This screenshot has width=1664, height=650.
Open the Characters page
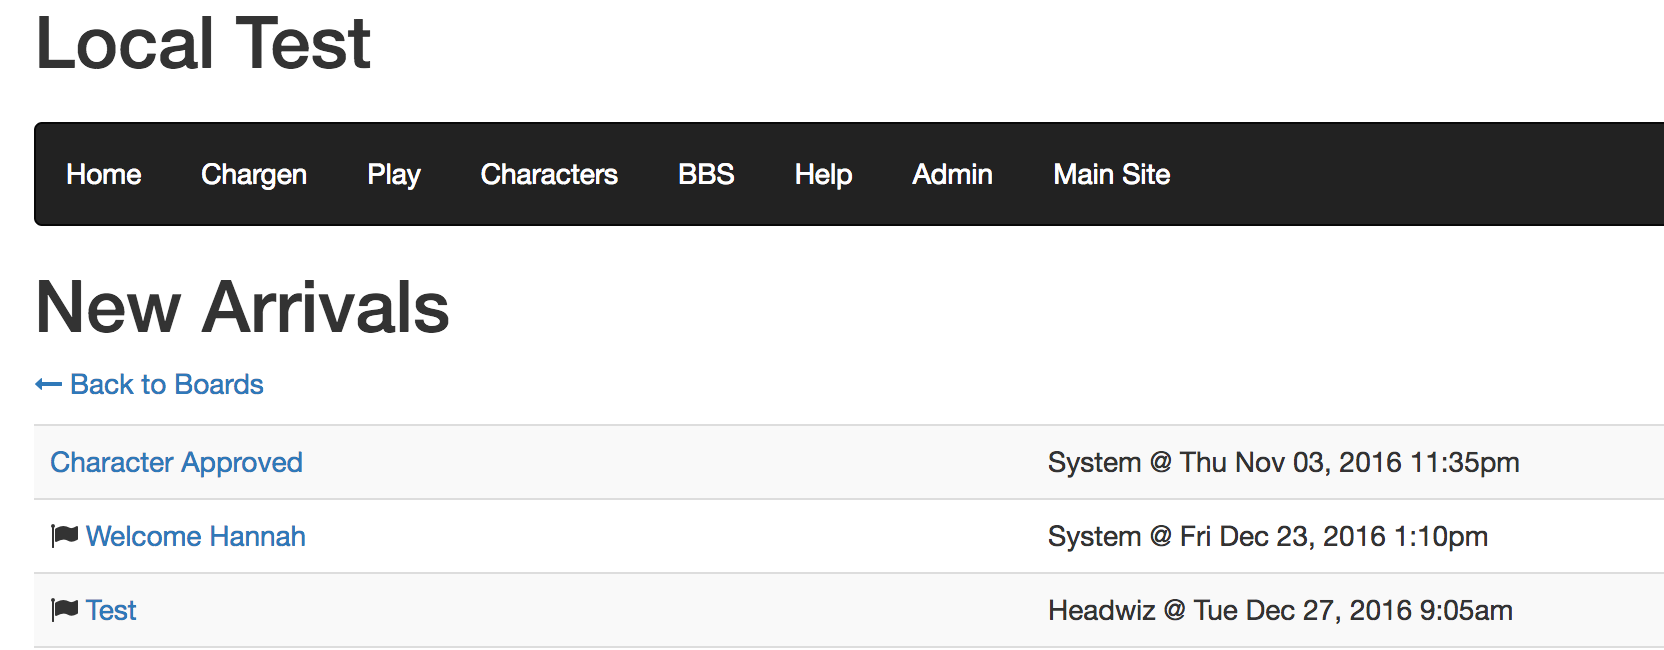pyautogui.click(x=549, y=175)
